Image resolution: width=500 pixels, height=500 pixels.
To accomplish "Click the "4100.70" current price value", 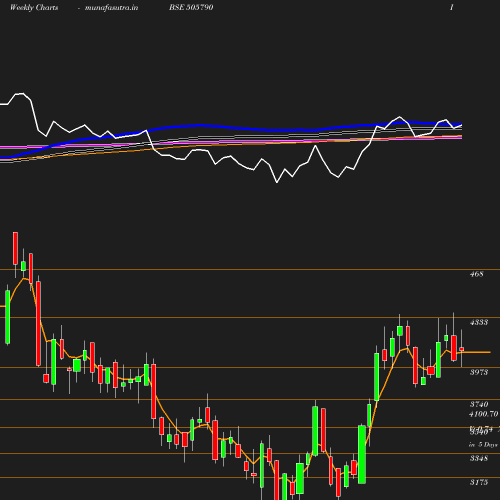I will [x=484, y=414].
